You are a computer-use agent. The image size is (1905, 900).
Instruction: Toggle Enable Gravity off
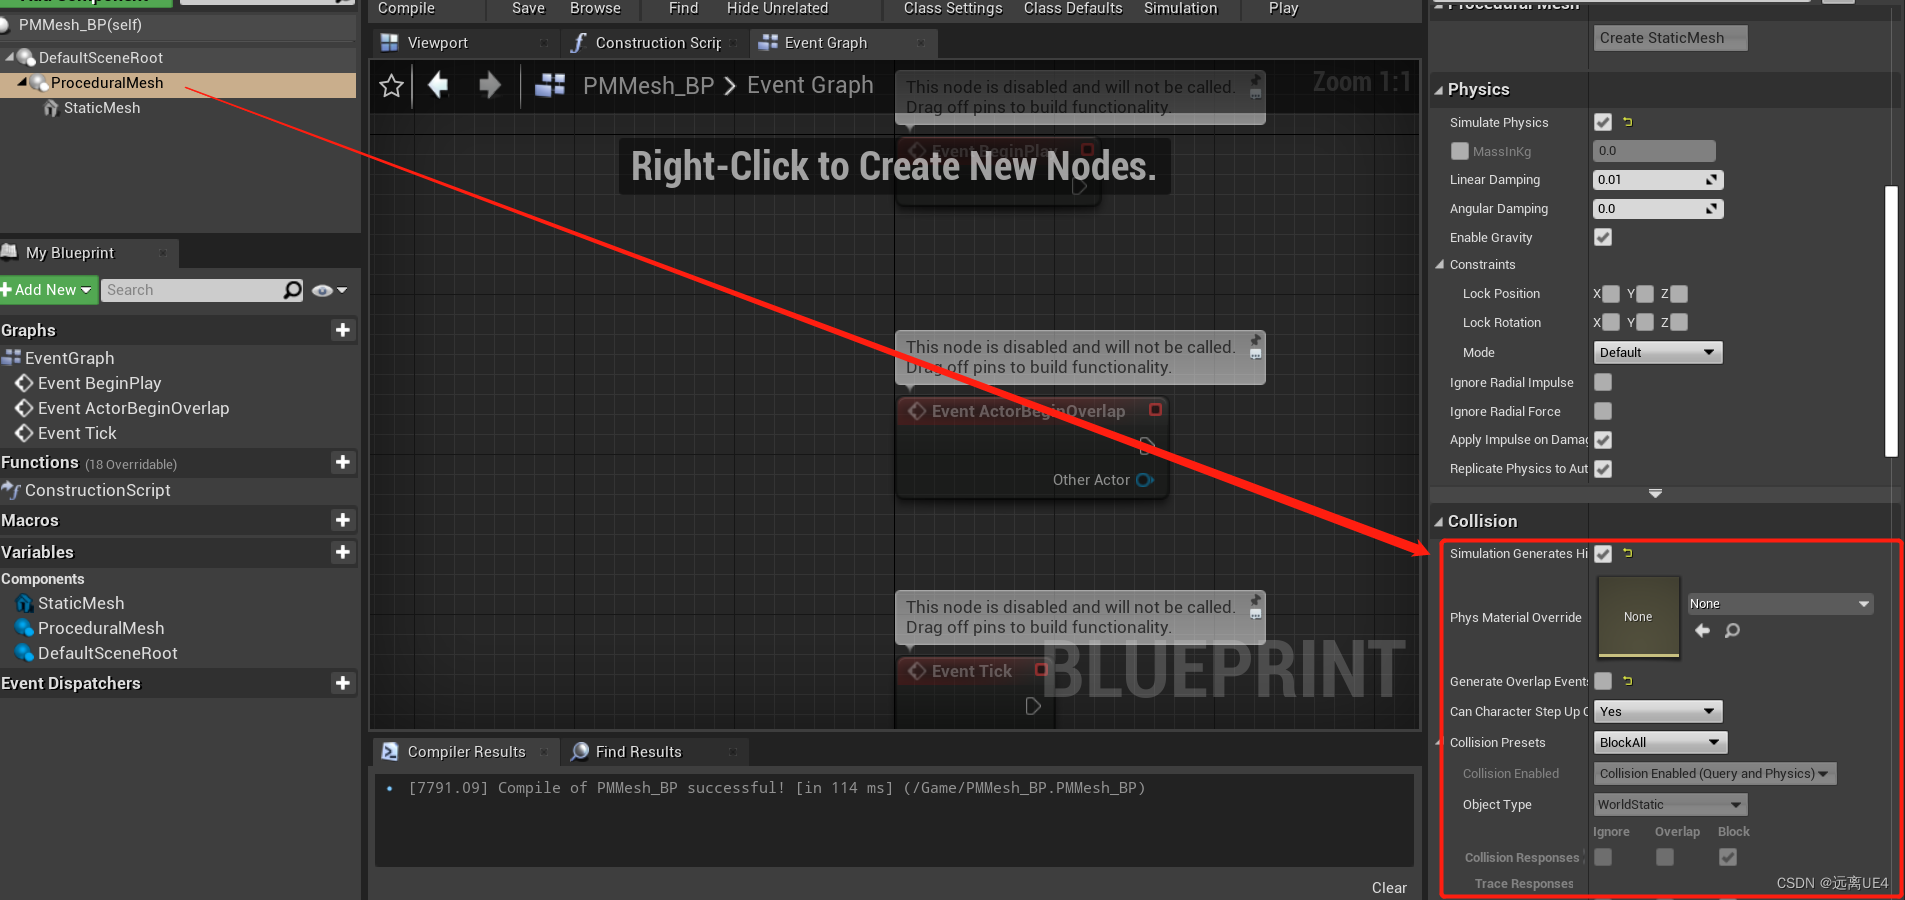point(1604,237)
